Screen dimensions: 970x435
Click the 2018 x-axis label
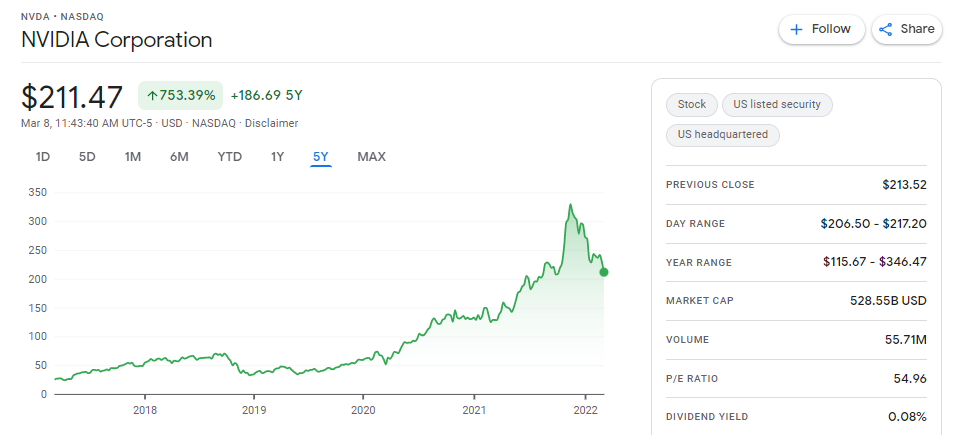[145, 410]
